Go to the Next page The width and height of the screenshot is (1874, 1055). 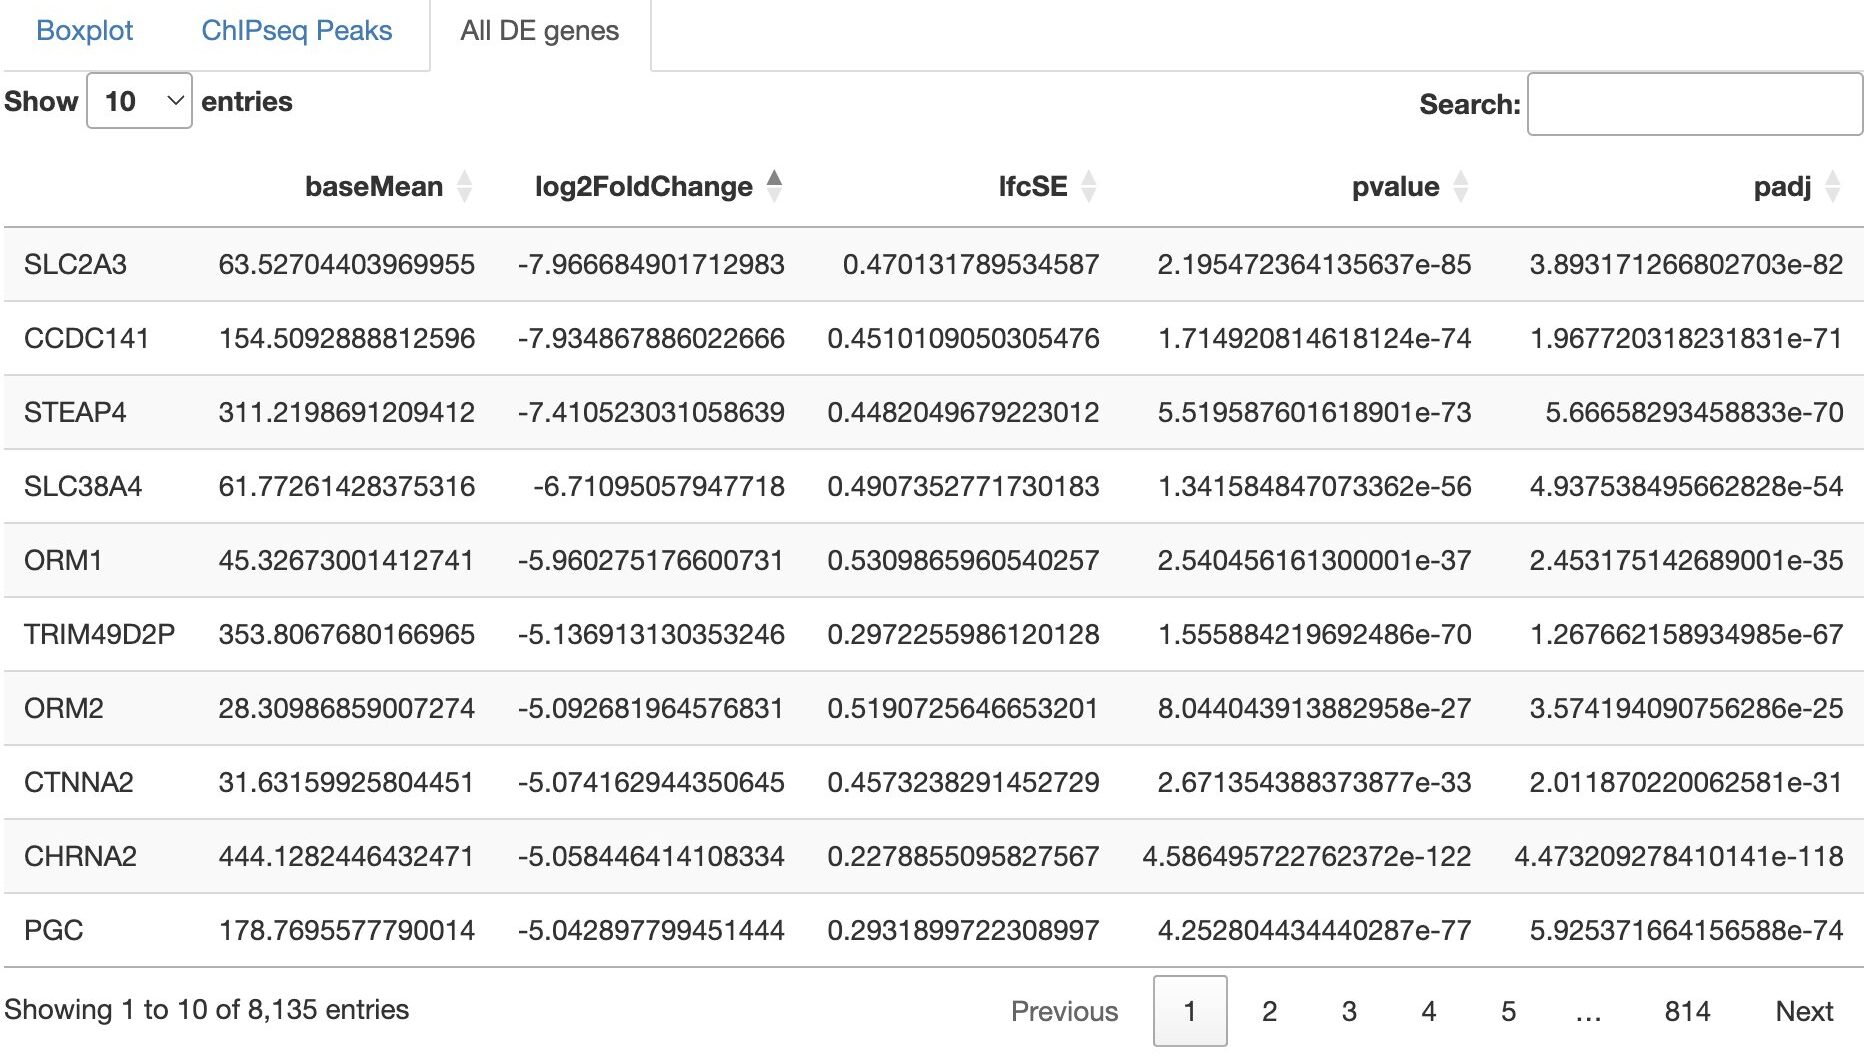[x=1804, y=1011]
